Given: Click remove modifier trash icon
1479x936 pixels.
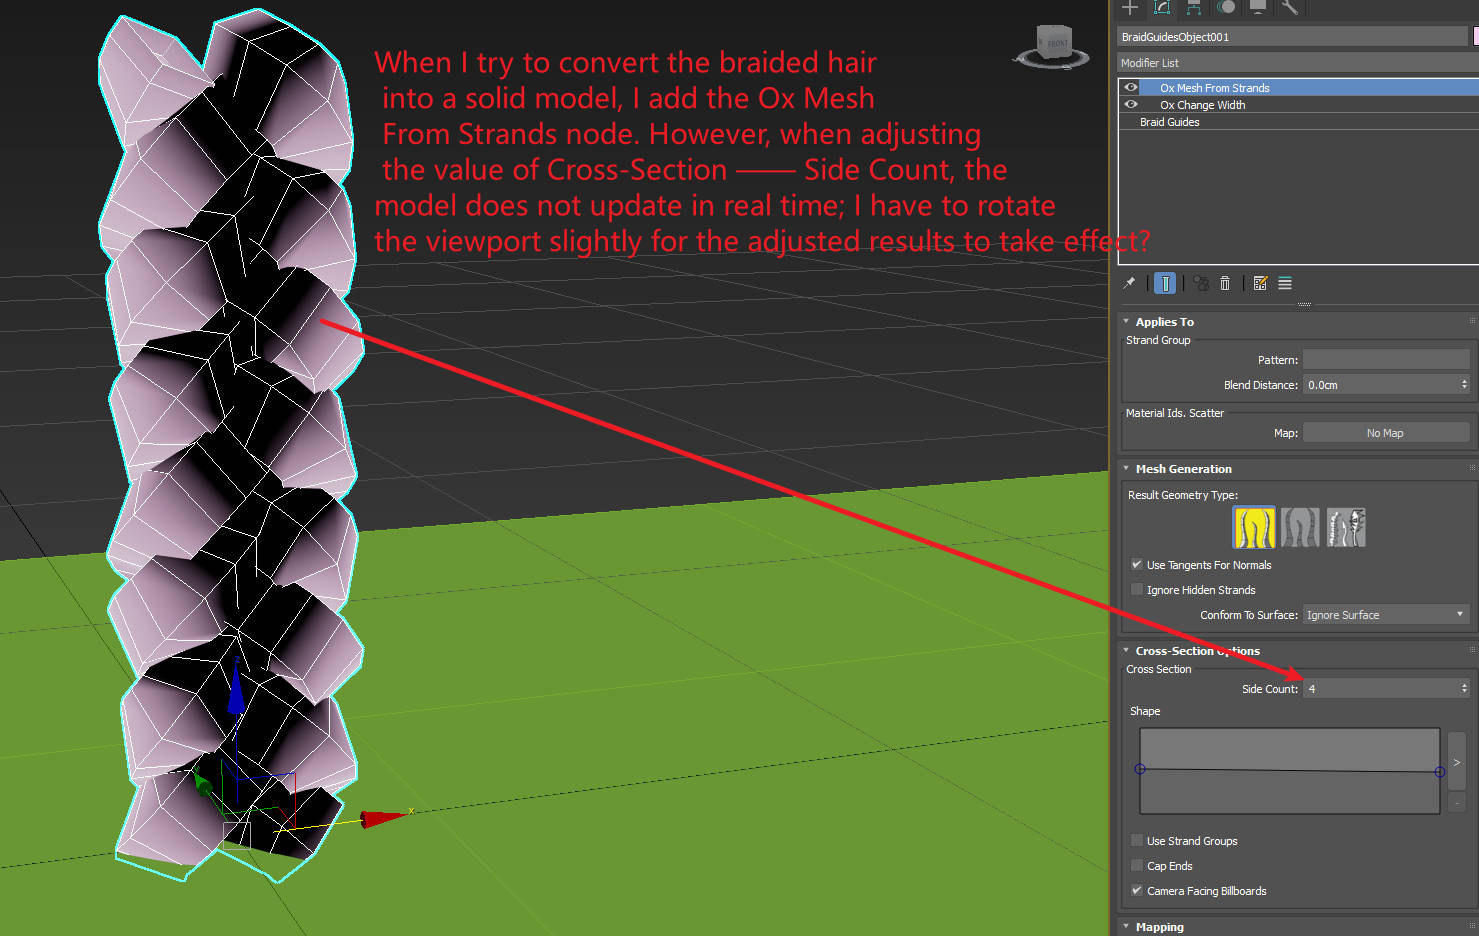Looking at the screenshot, I should click(x=1225, y=283).
